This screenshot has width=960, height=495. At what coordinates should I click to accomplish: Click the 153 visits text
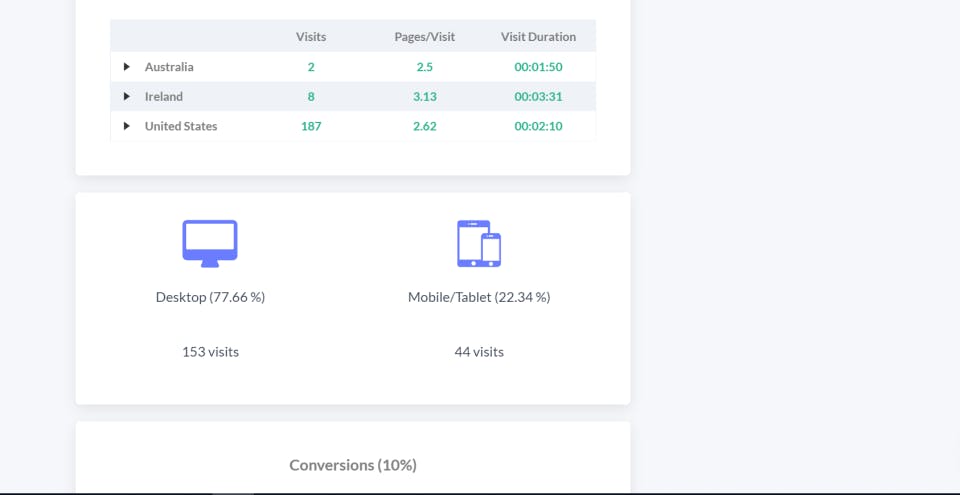pos(210,352)
